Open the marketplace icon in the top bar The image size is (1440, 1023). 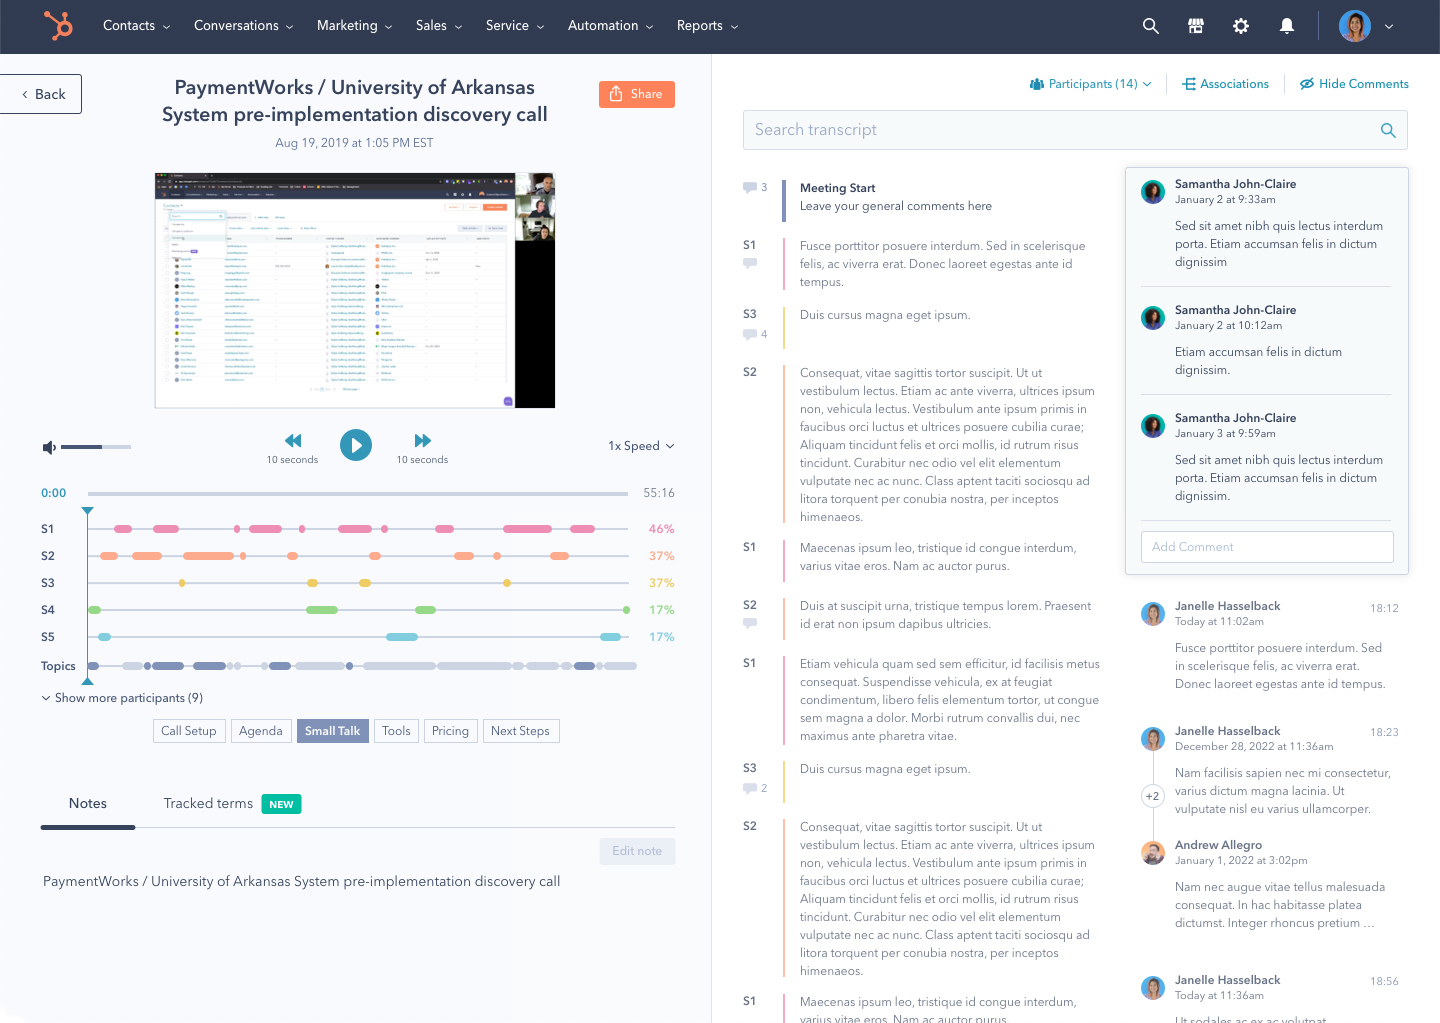1195,26
